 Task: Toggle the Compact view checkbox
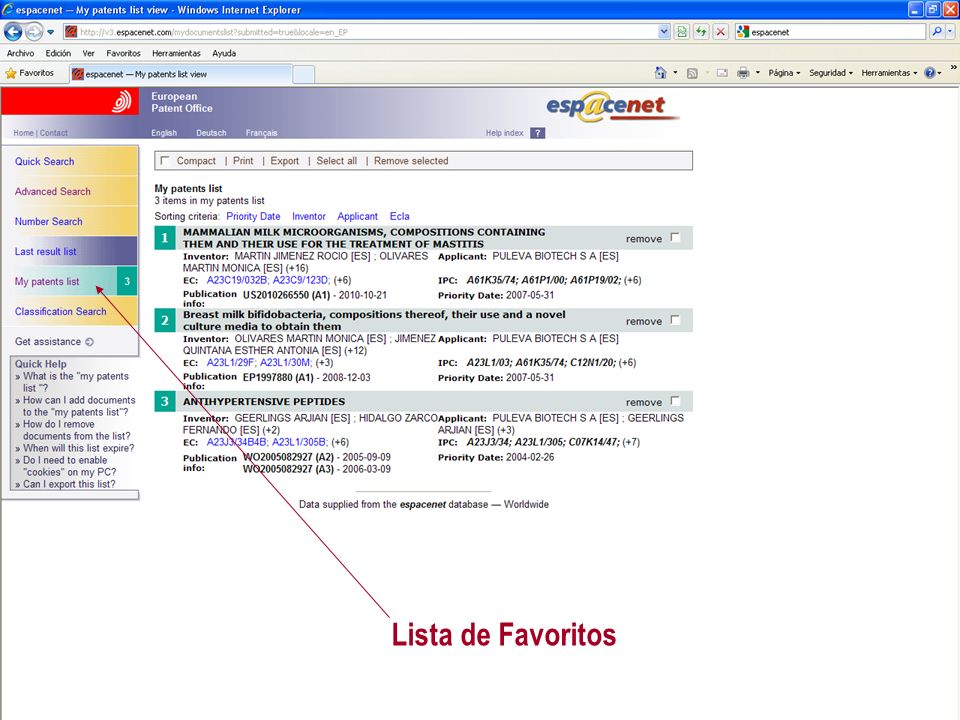coord(164,160)
